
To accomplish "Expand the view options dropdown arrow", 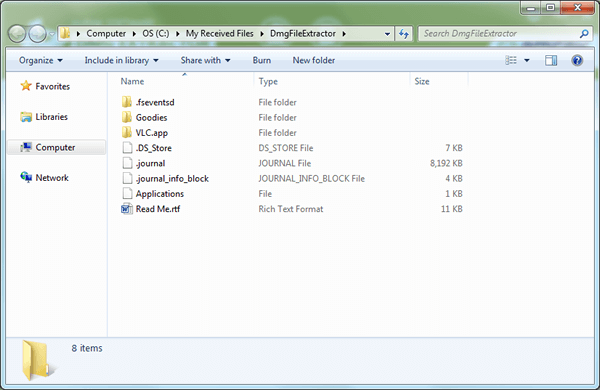I will (x=527, y=60).
